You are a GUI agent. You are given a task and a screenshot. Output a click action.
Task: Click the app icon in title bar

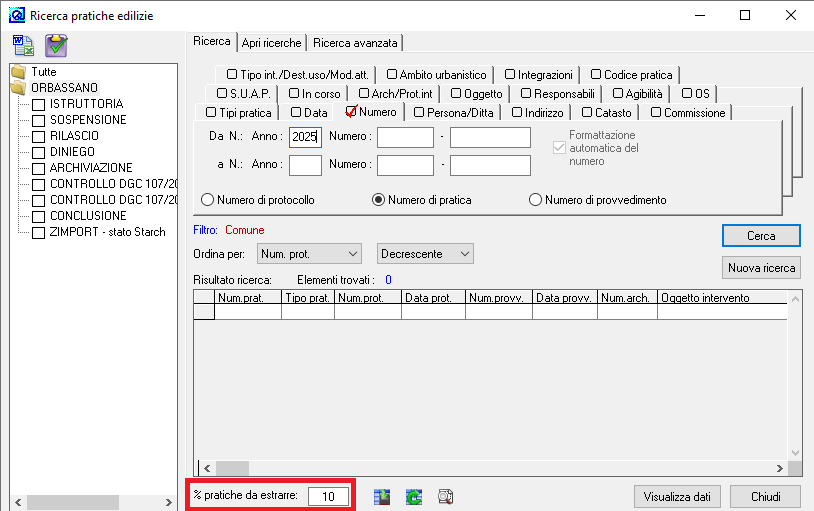click(15, 15)
